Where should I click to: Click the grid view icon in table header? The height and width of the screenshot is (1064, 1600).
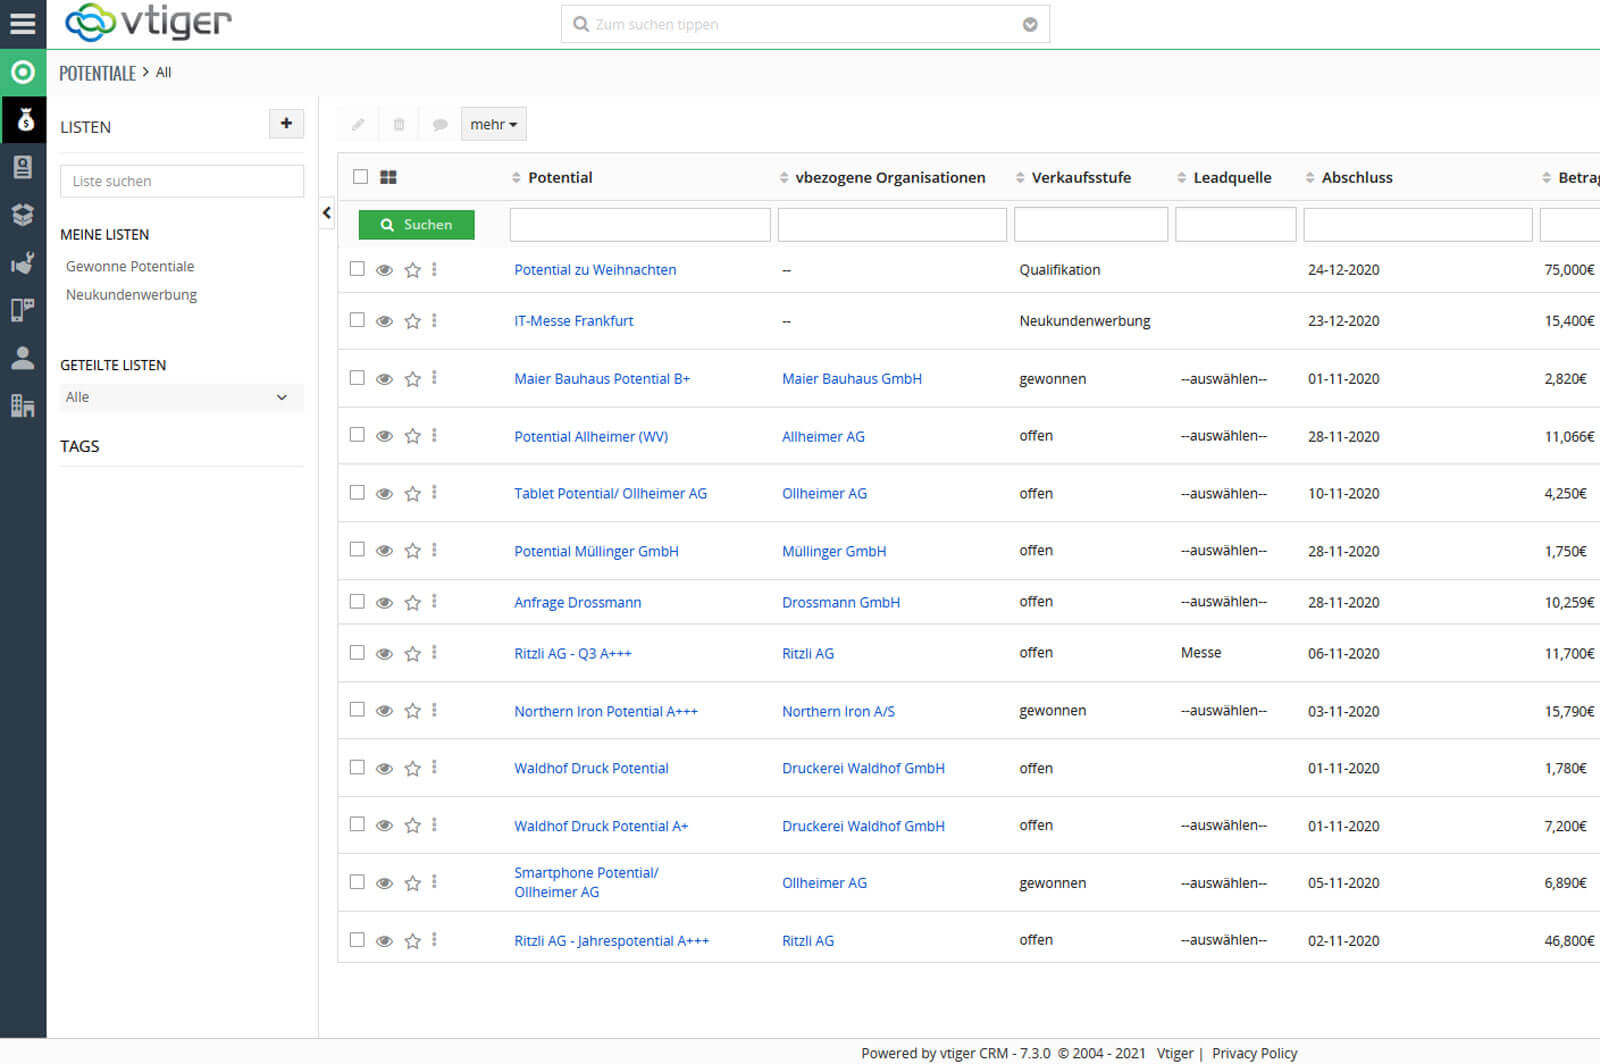click(x=389, y=177)
